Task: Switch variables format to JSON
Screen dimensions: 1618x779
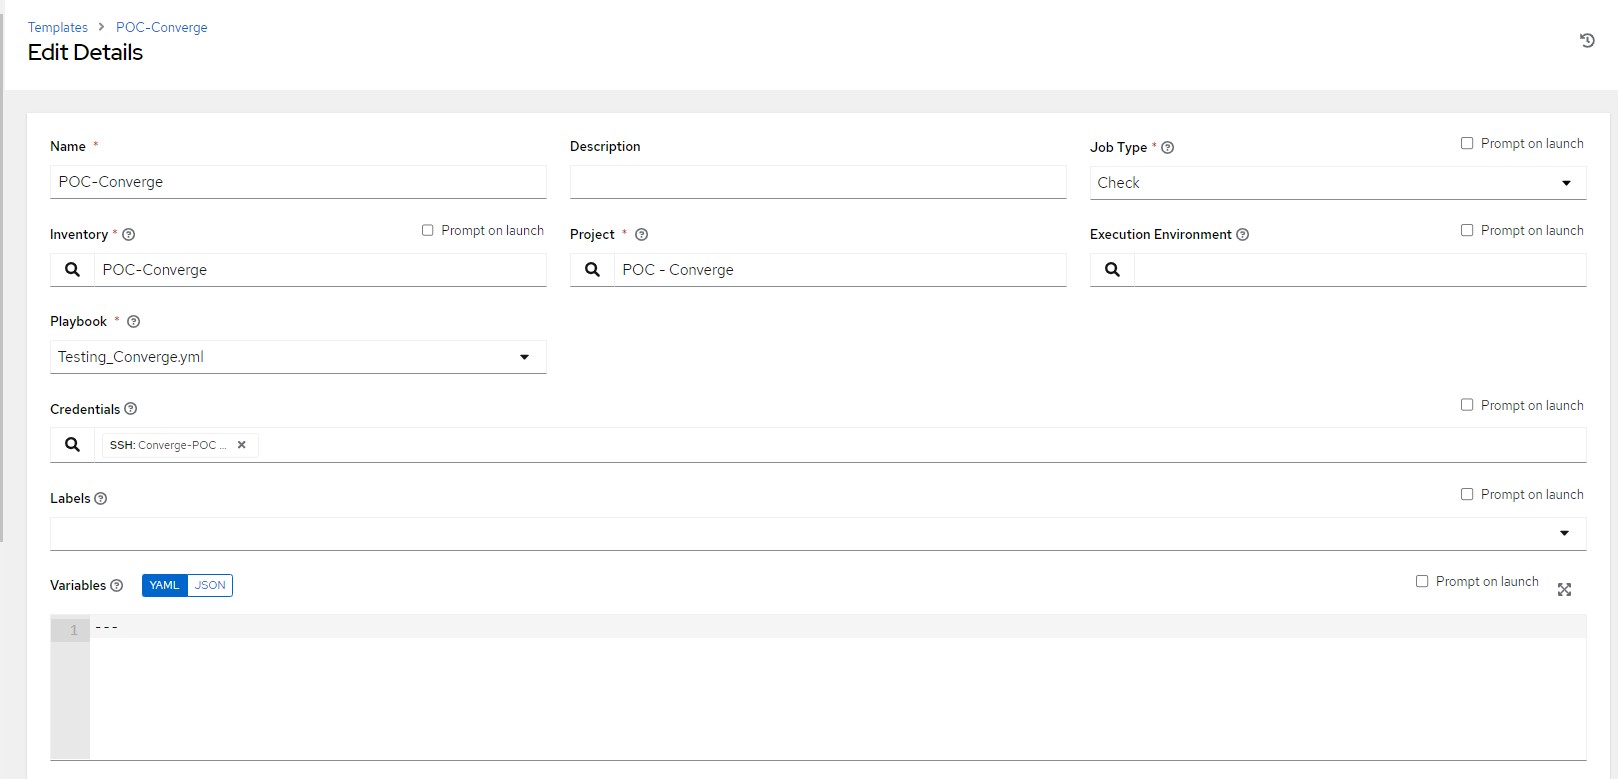Action: pyautogui.click(x=210, y=585)
